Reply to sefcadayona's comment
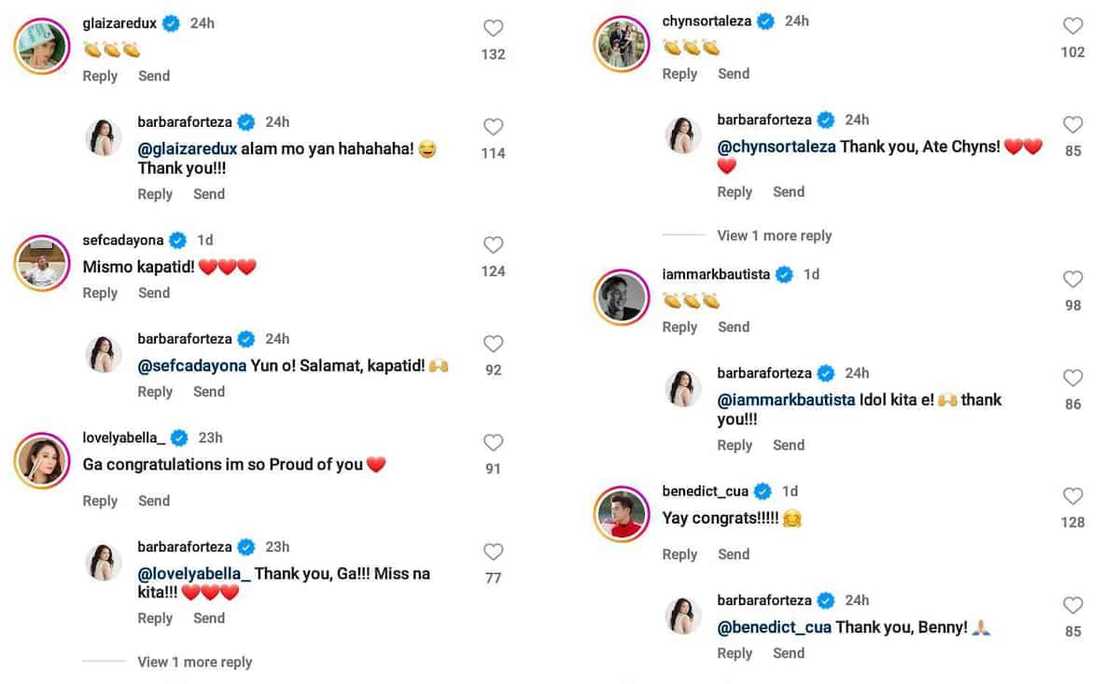Viewport: 1120px width, 684px height. tap(100, 293)
